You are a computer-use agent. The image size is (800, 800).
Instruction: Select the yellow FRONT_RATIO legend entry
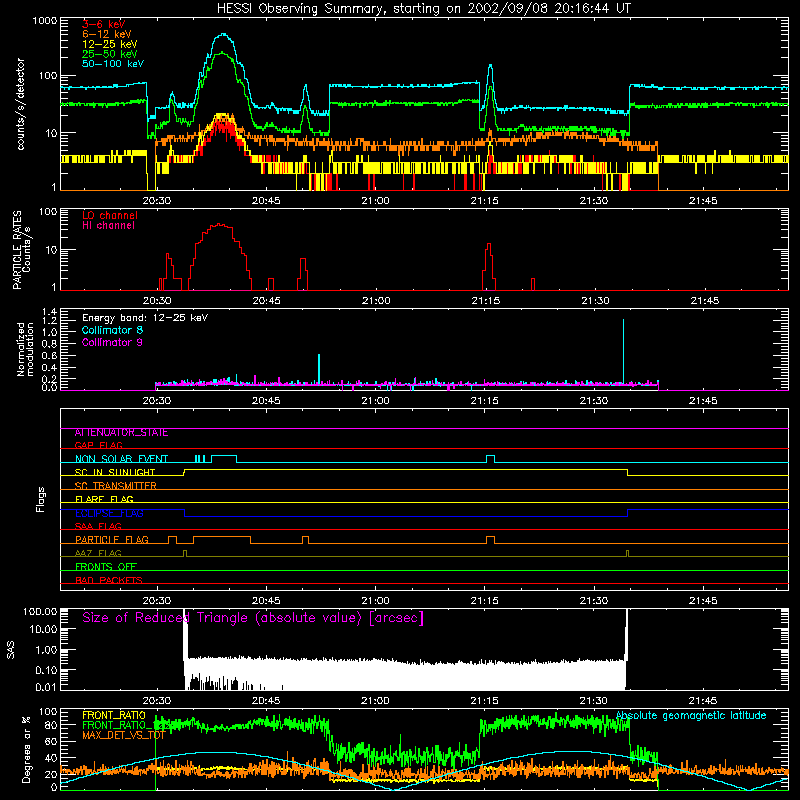[114, 715]
